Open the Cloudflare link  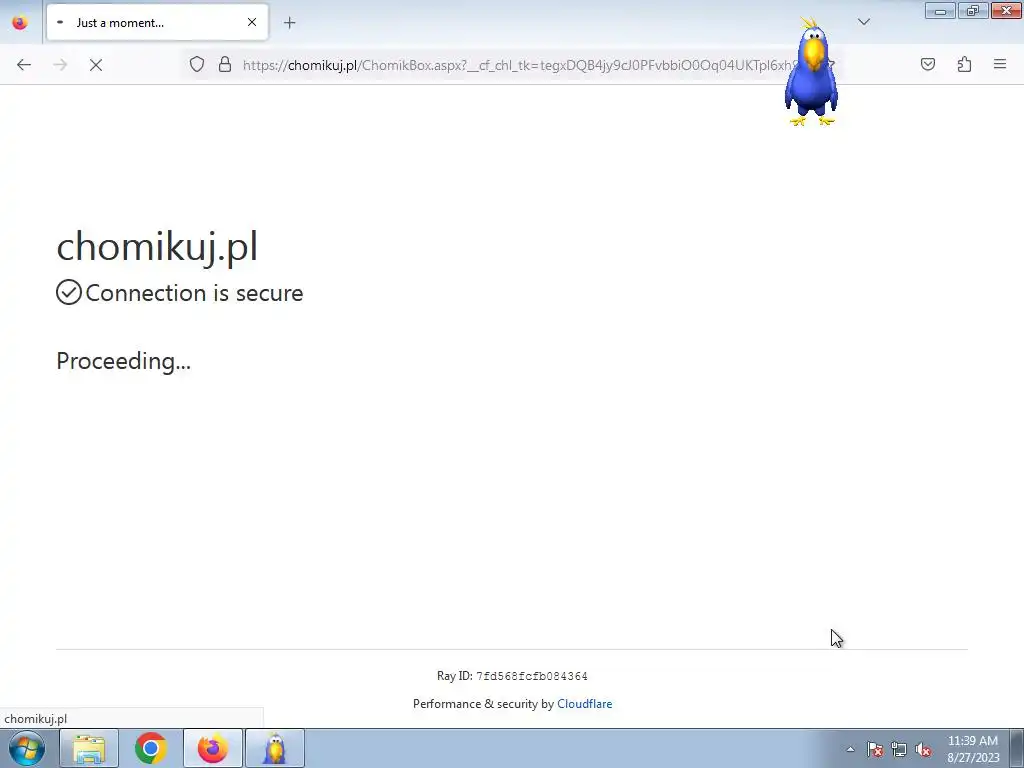[584, 704]
